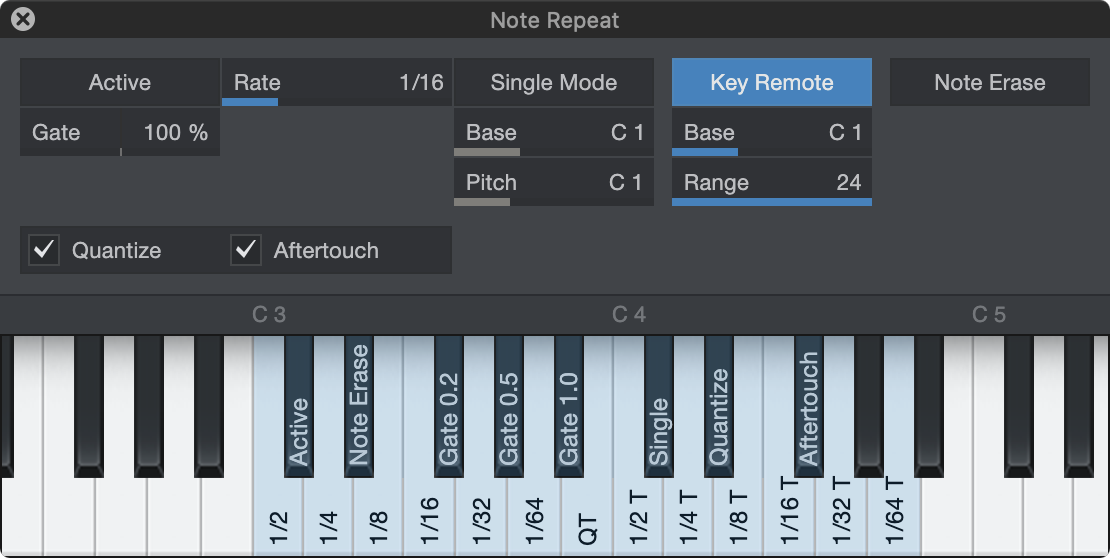Hit the Gate 0.5 black key
Viewport: 1110px width, 558px height.
tap(509, 405)
